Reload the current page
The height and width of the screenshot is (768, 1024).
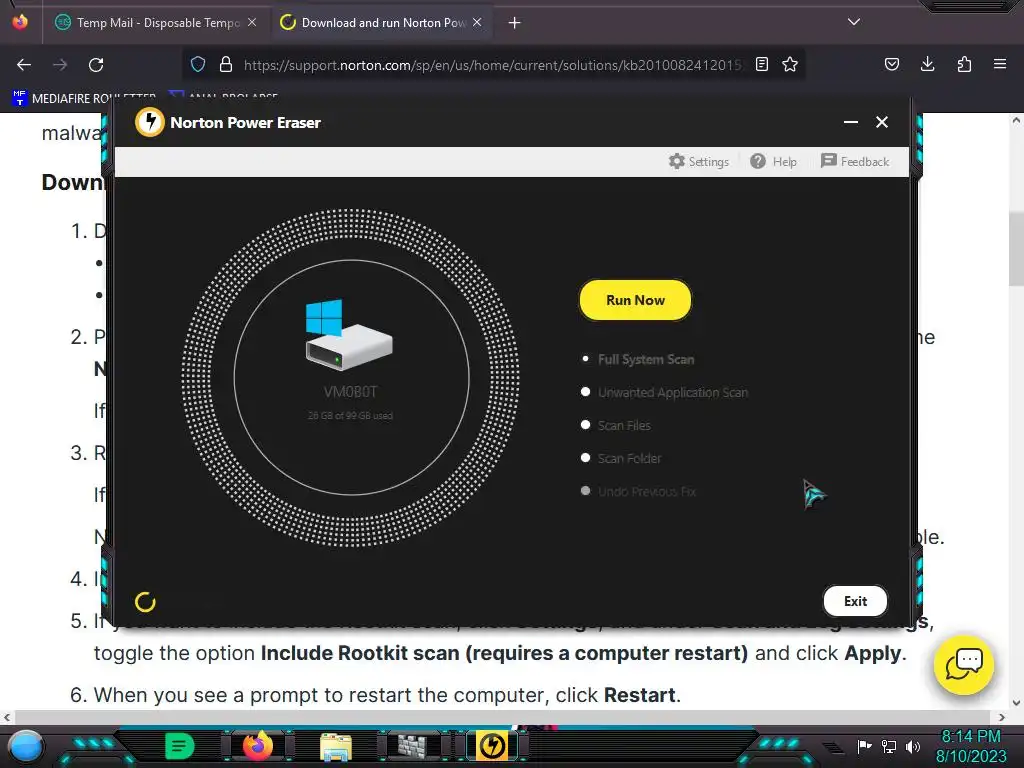[x=96, y=65]
